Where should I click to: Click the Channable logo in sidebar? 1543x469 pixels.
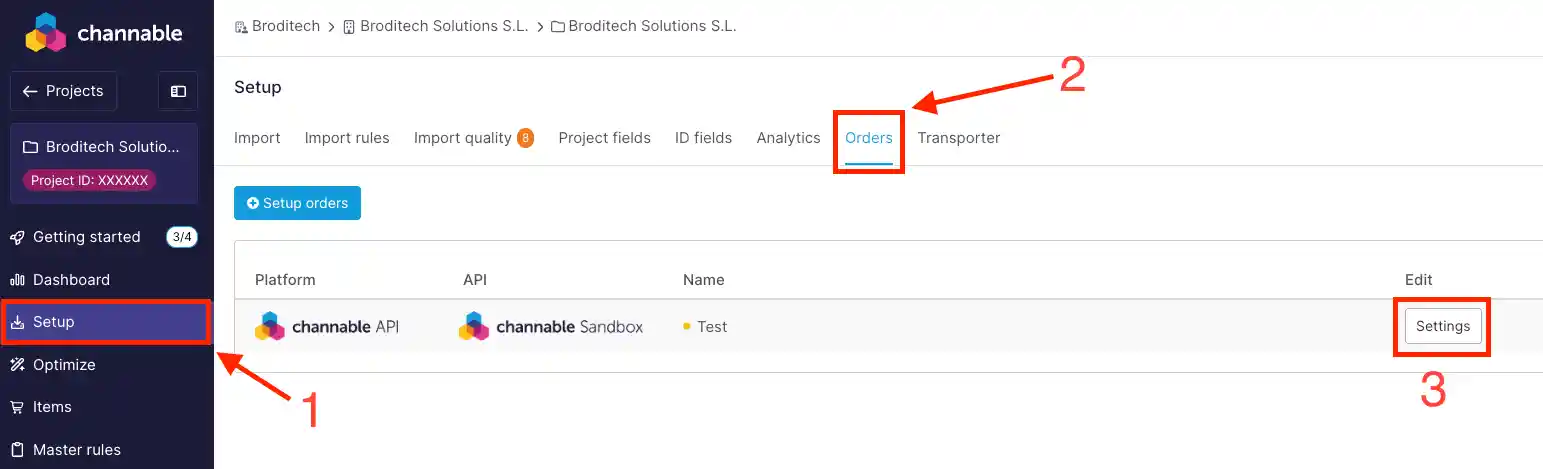pyautogui.click(x=103, y=32)
